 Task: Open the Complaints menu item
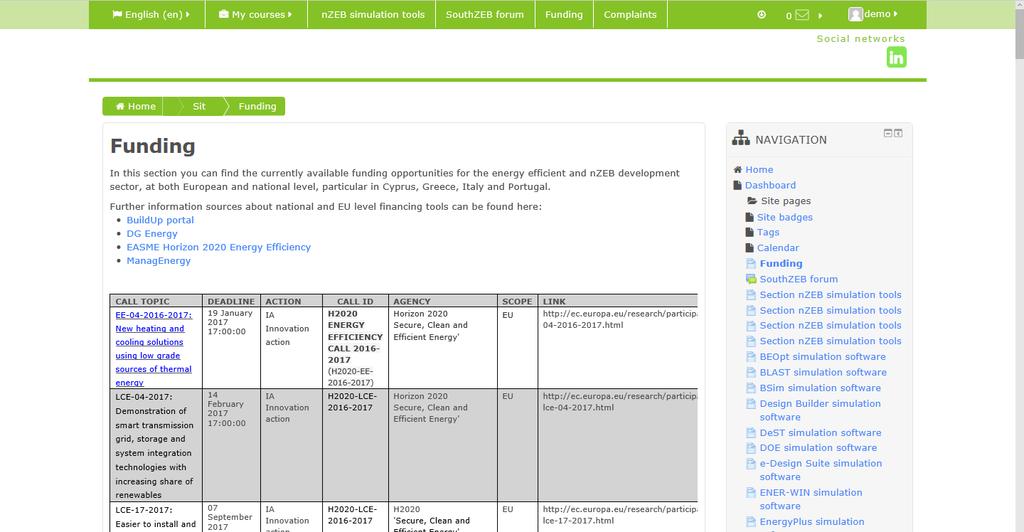630,14
